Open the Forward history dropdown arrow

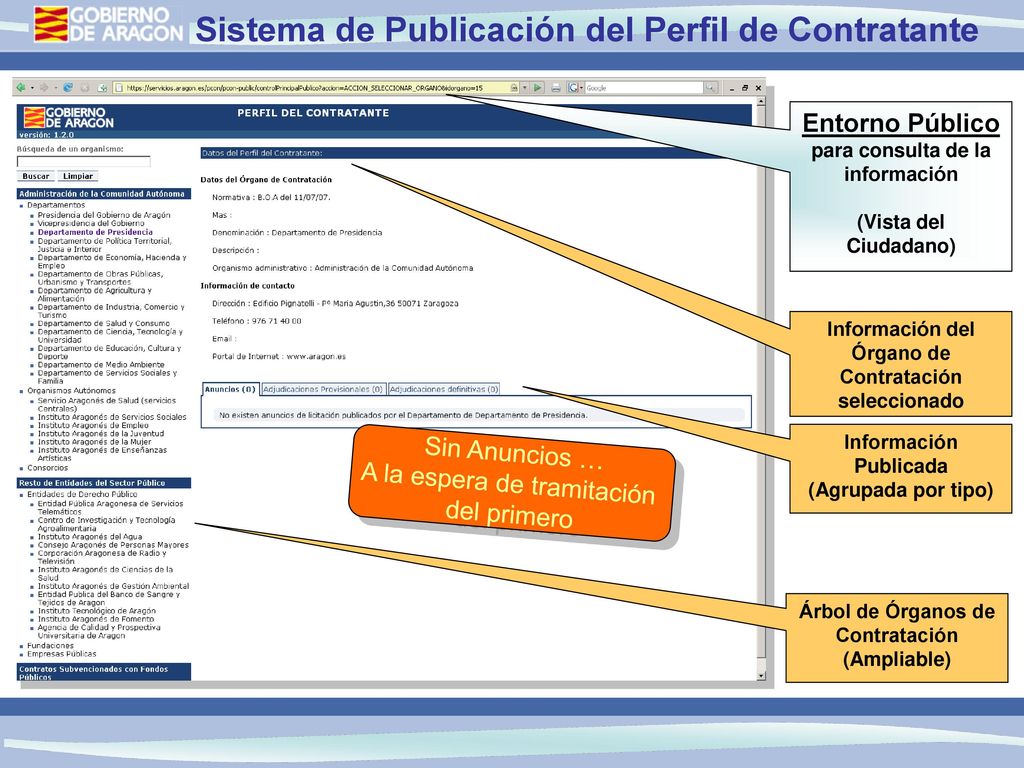click(56, 88)
